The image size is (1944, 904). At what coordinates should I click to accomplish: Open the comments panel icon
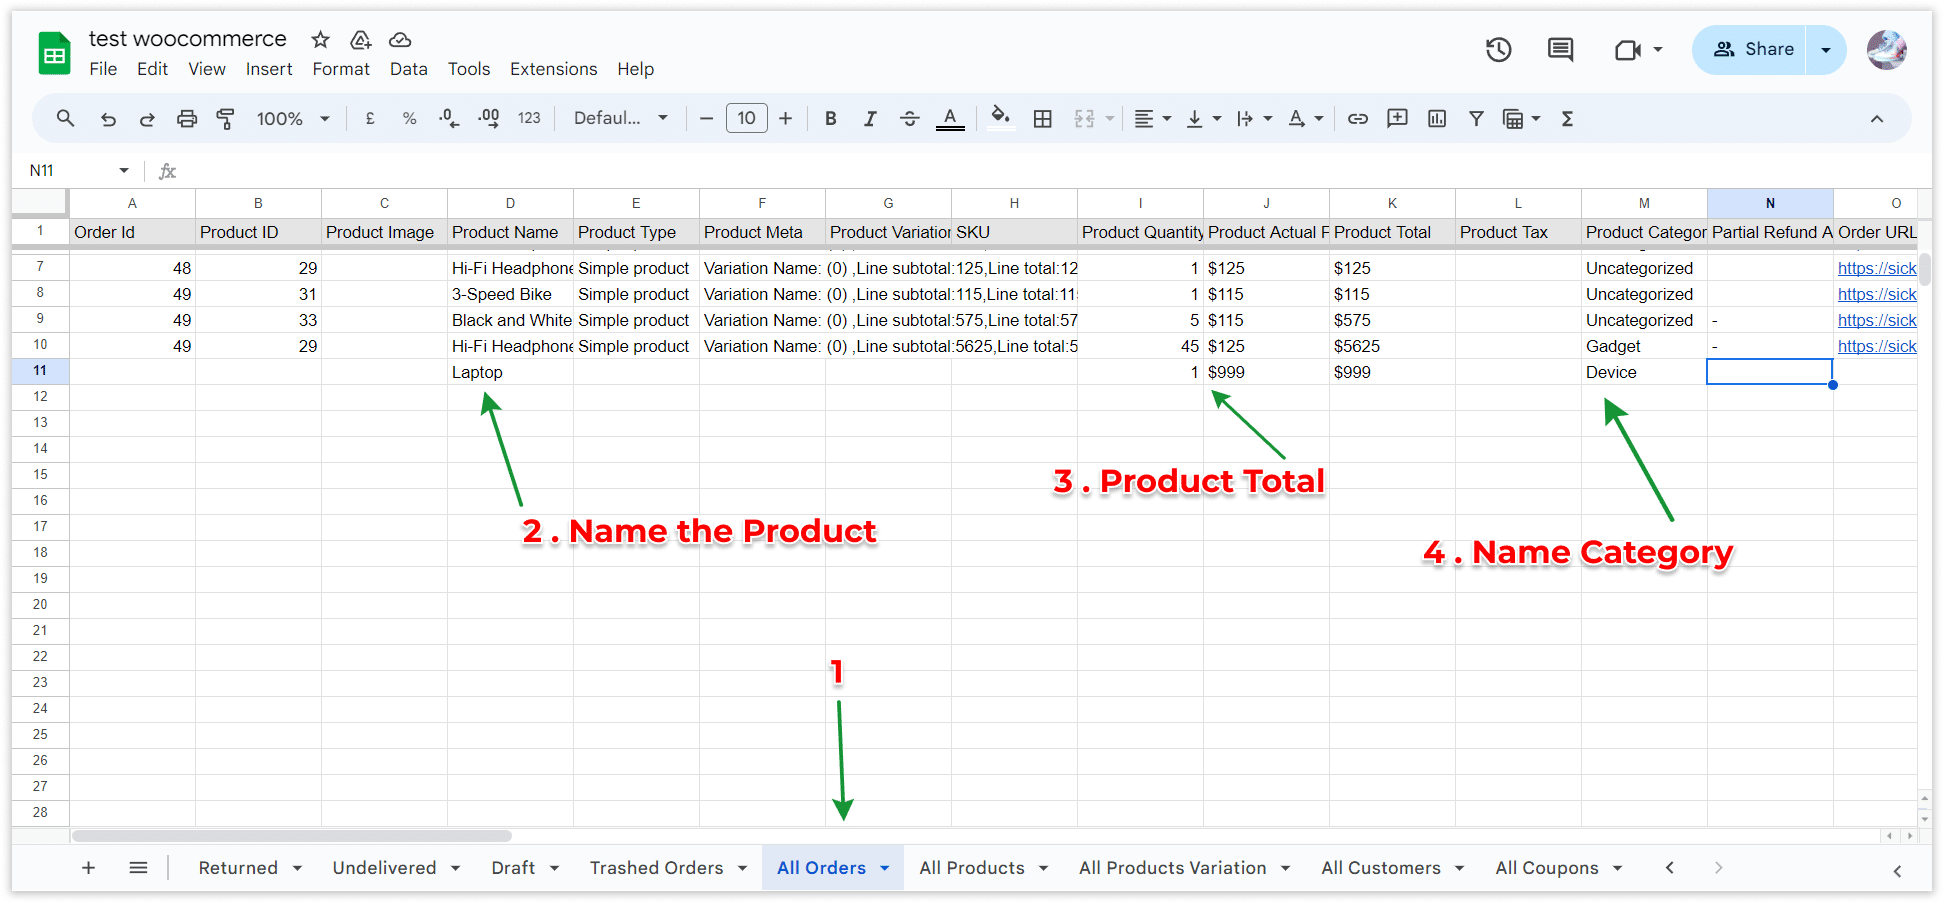[x=1560, y=50]
